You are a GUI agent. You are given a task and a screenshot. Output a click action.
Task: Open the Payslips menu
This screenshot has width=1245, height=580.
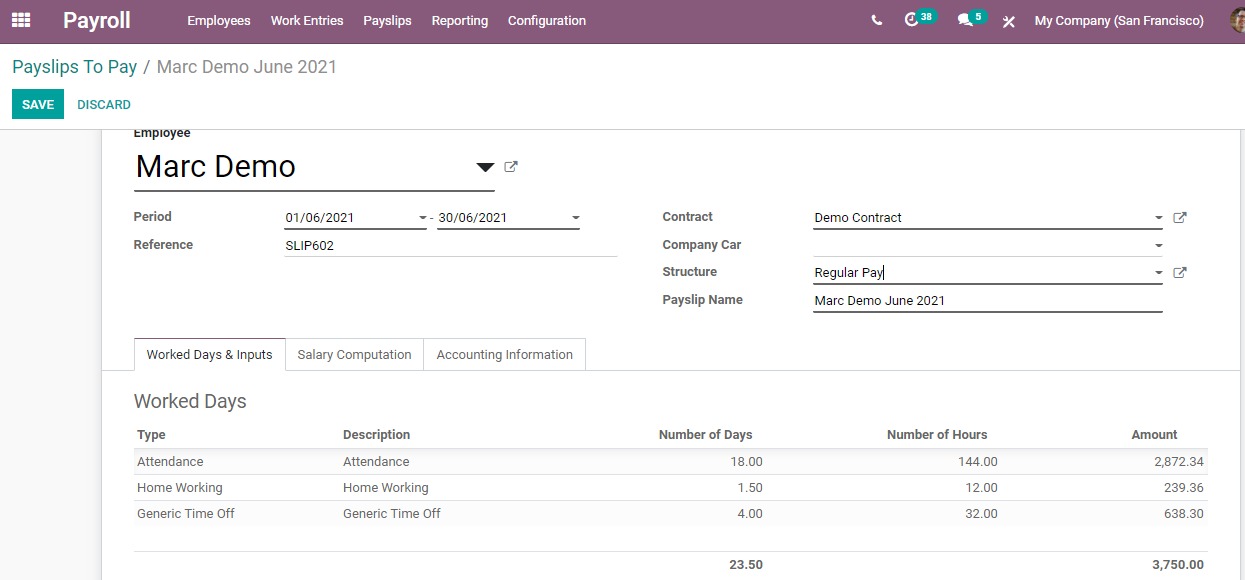387,20
